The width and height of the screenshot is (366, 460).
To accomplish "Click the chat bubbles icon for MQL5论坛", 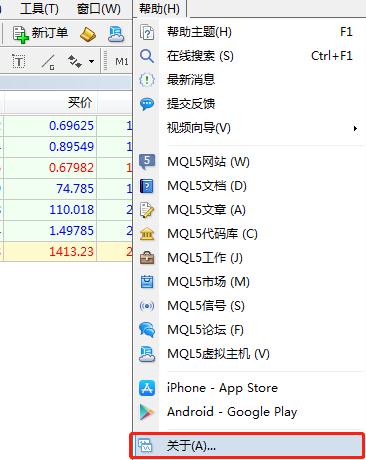I will pos(147,330).
